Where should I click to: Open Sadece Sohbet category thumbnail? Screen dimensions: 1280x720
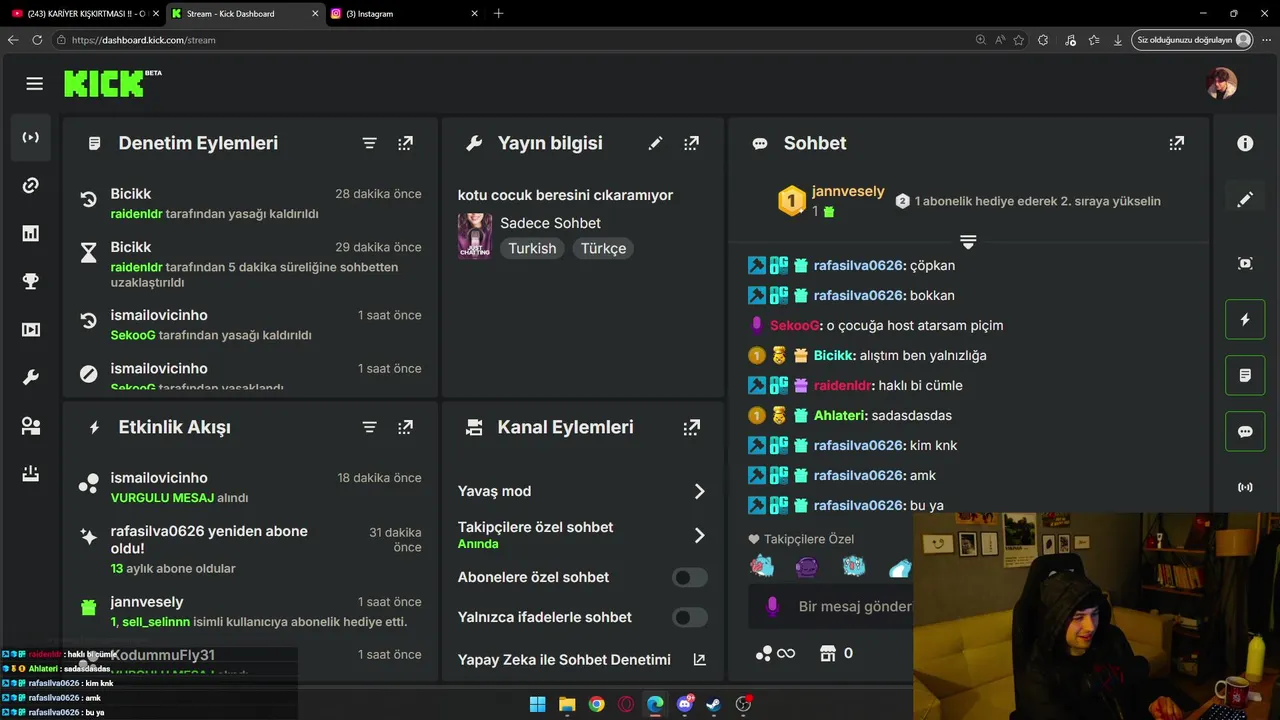point(475,236)
